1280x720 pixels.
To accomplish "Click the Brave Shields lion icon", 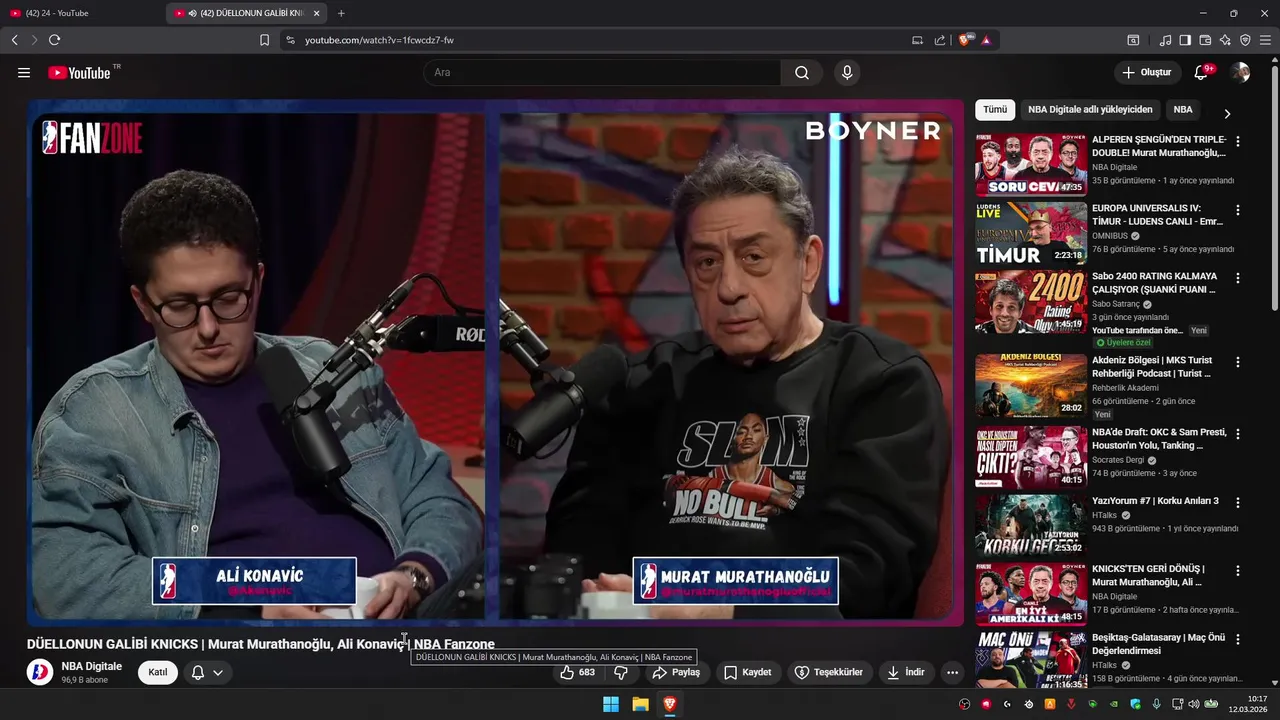I will coord(965,40).
